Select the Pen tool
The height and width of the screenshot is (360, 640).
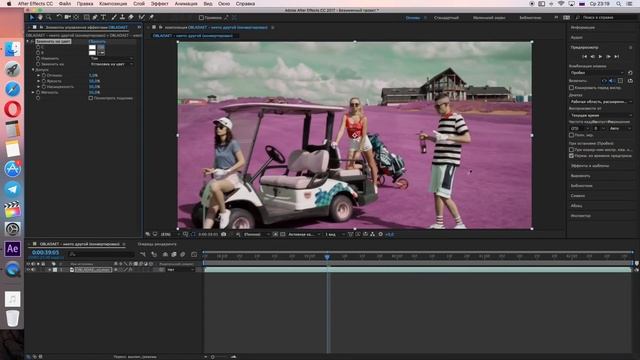click(x=95, y=17)
